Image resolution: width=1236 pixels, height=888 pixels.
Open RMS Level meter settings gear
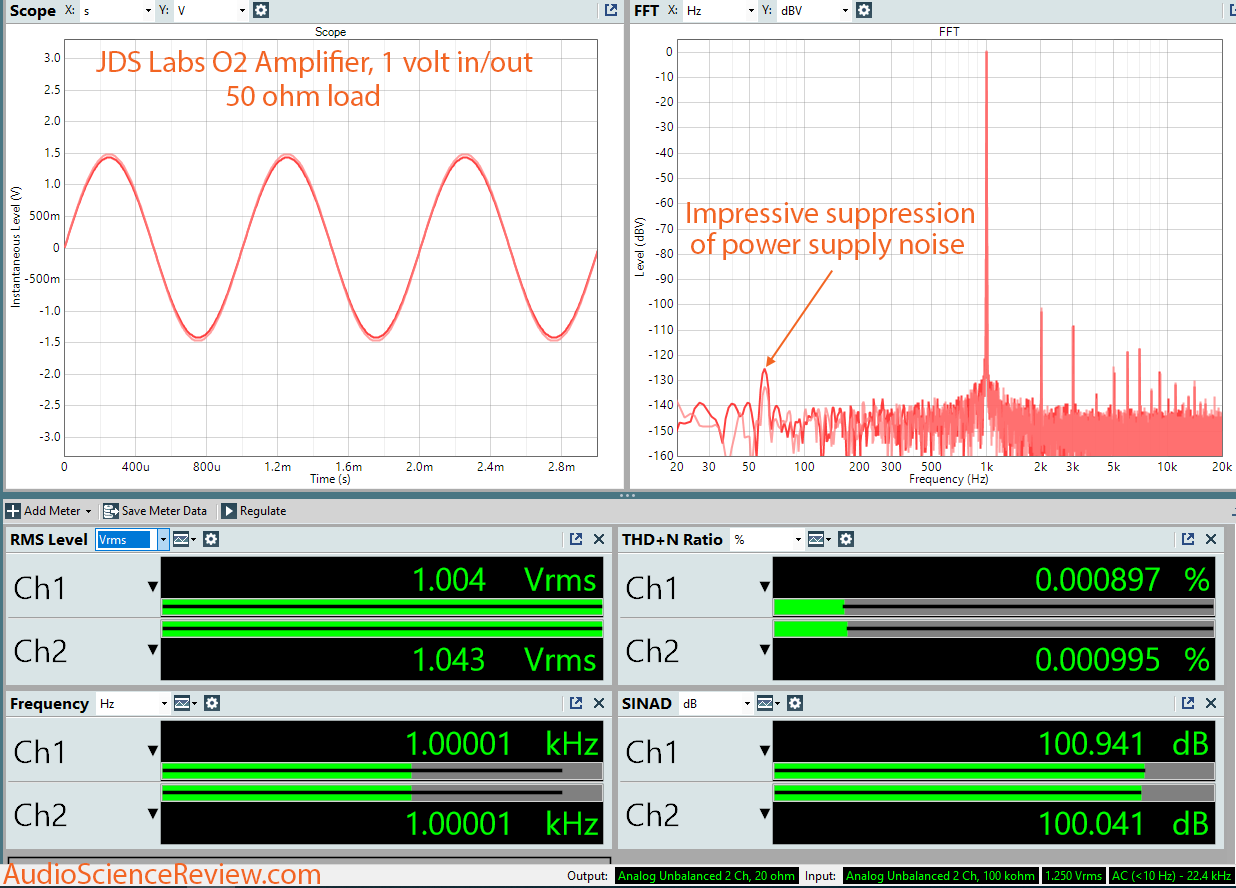point(211,539)
